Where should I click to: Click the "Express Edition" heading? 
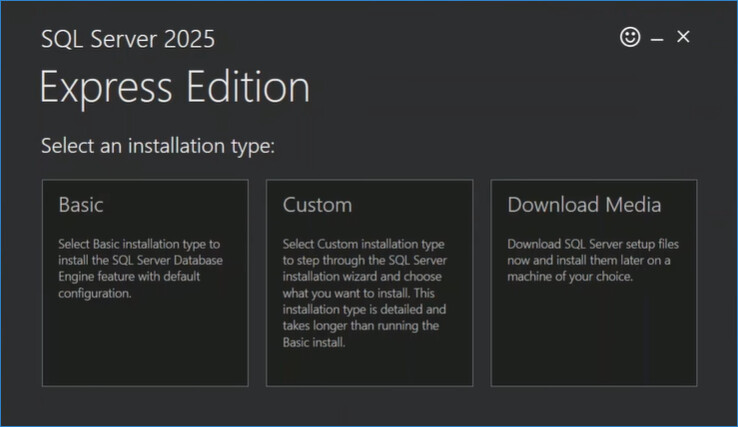pyautogui.click(x=175, y=88)
